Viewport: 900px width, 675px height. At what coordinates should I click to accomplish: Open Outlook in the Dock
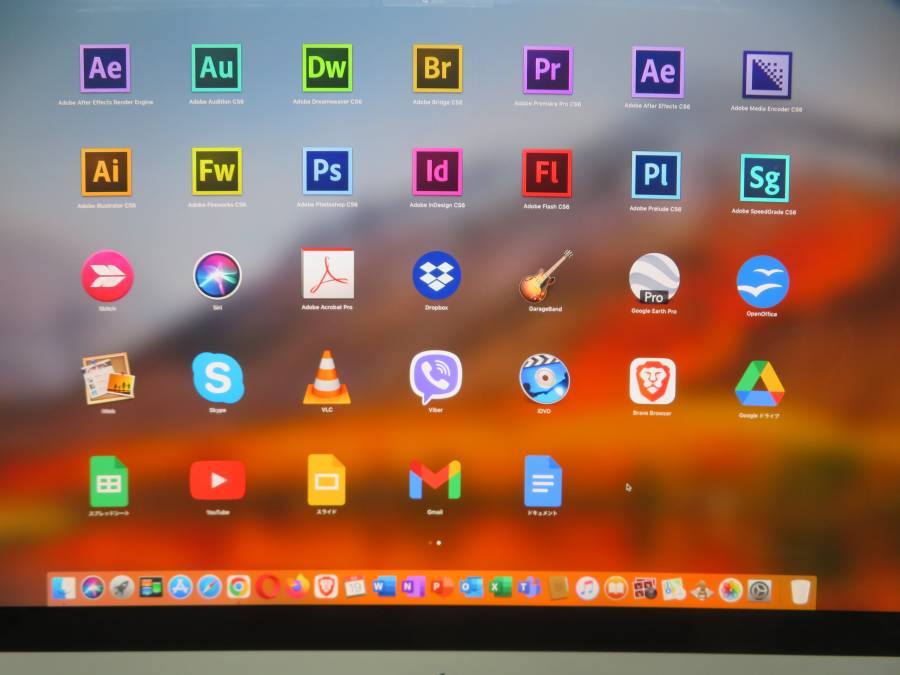pyautogui.click(x=471, y=587)
